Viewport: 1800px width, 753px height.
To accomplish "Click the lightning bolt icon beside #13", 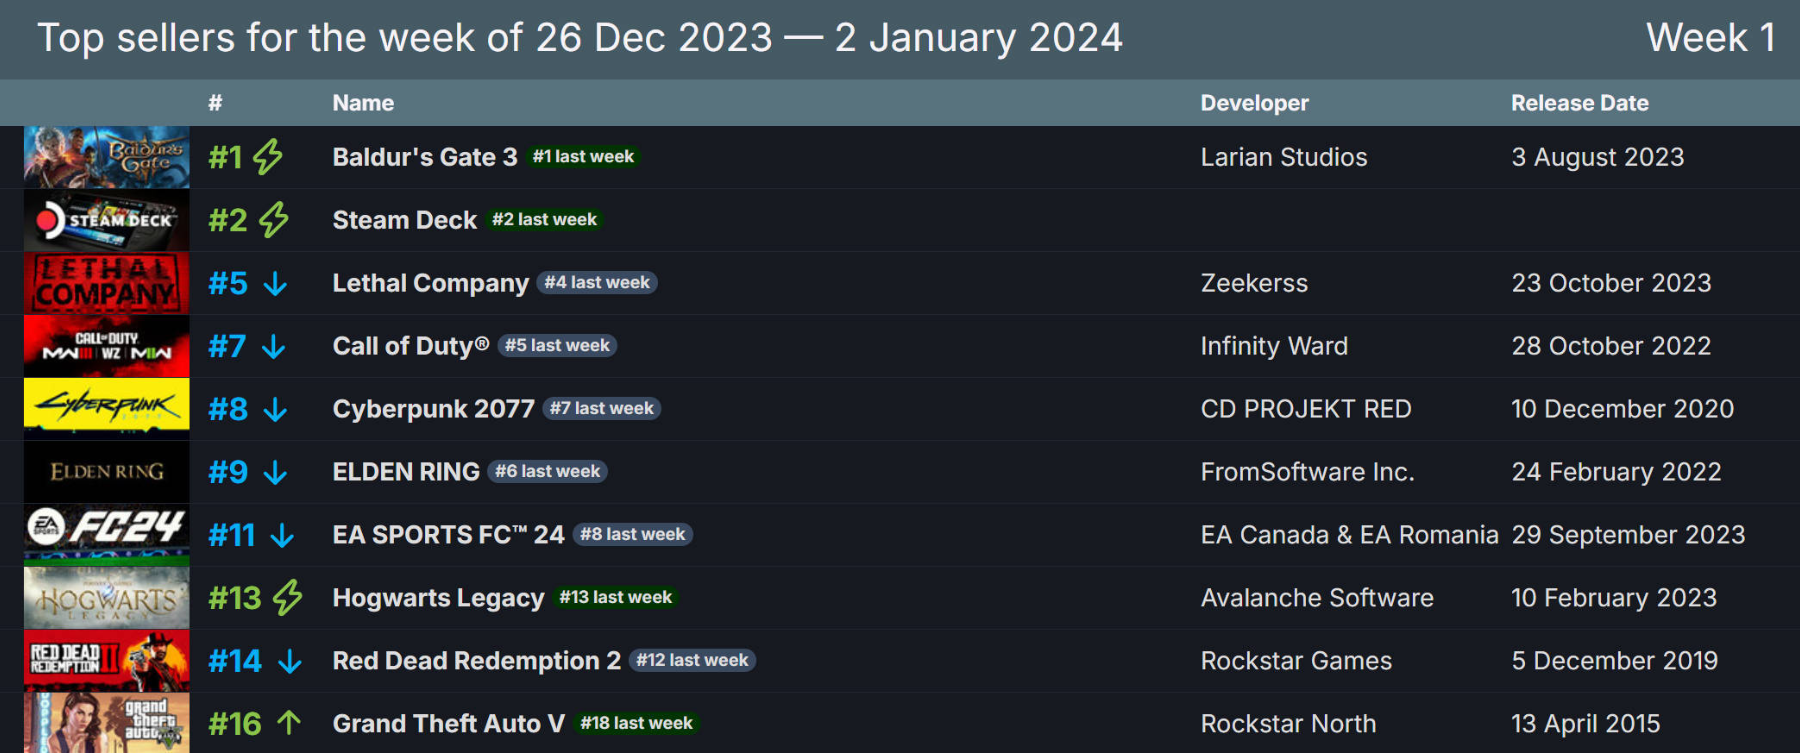I will pos(288,598).
